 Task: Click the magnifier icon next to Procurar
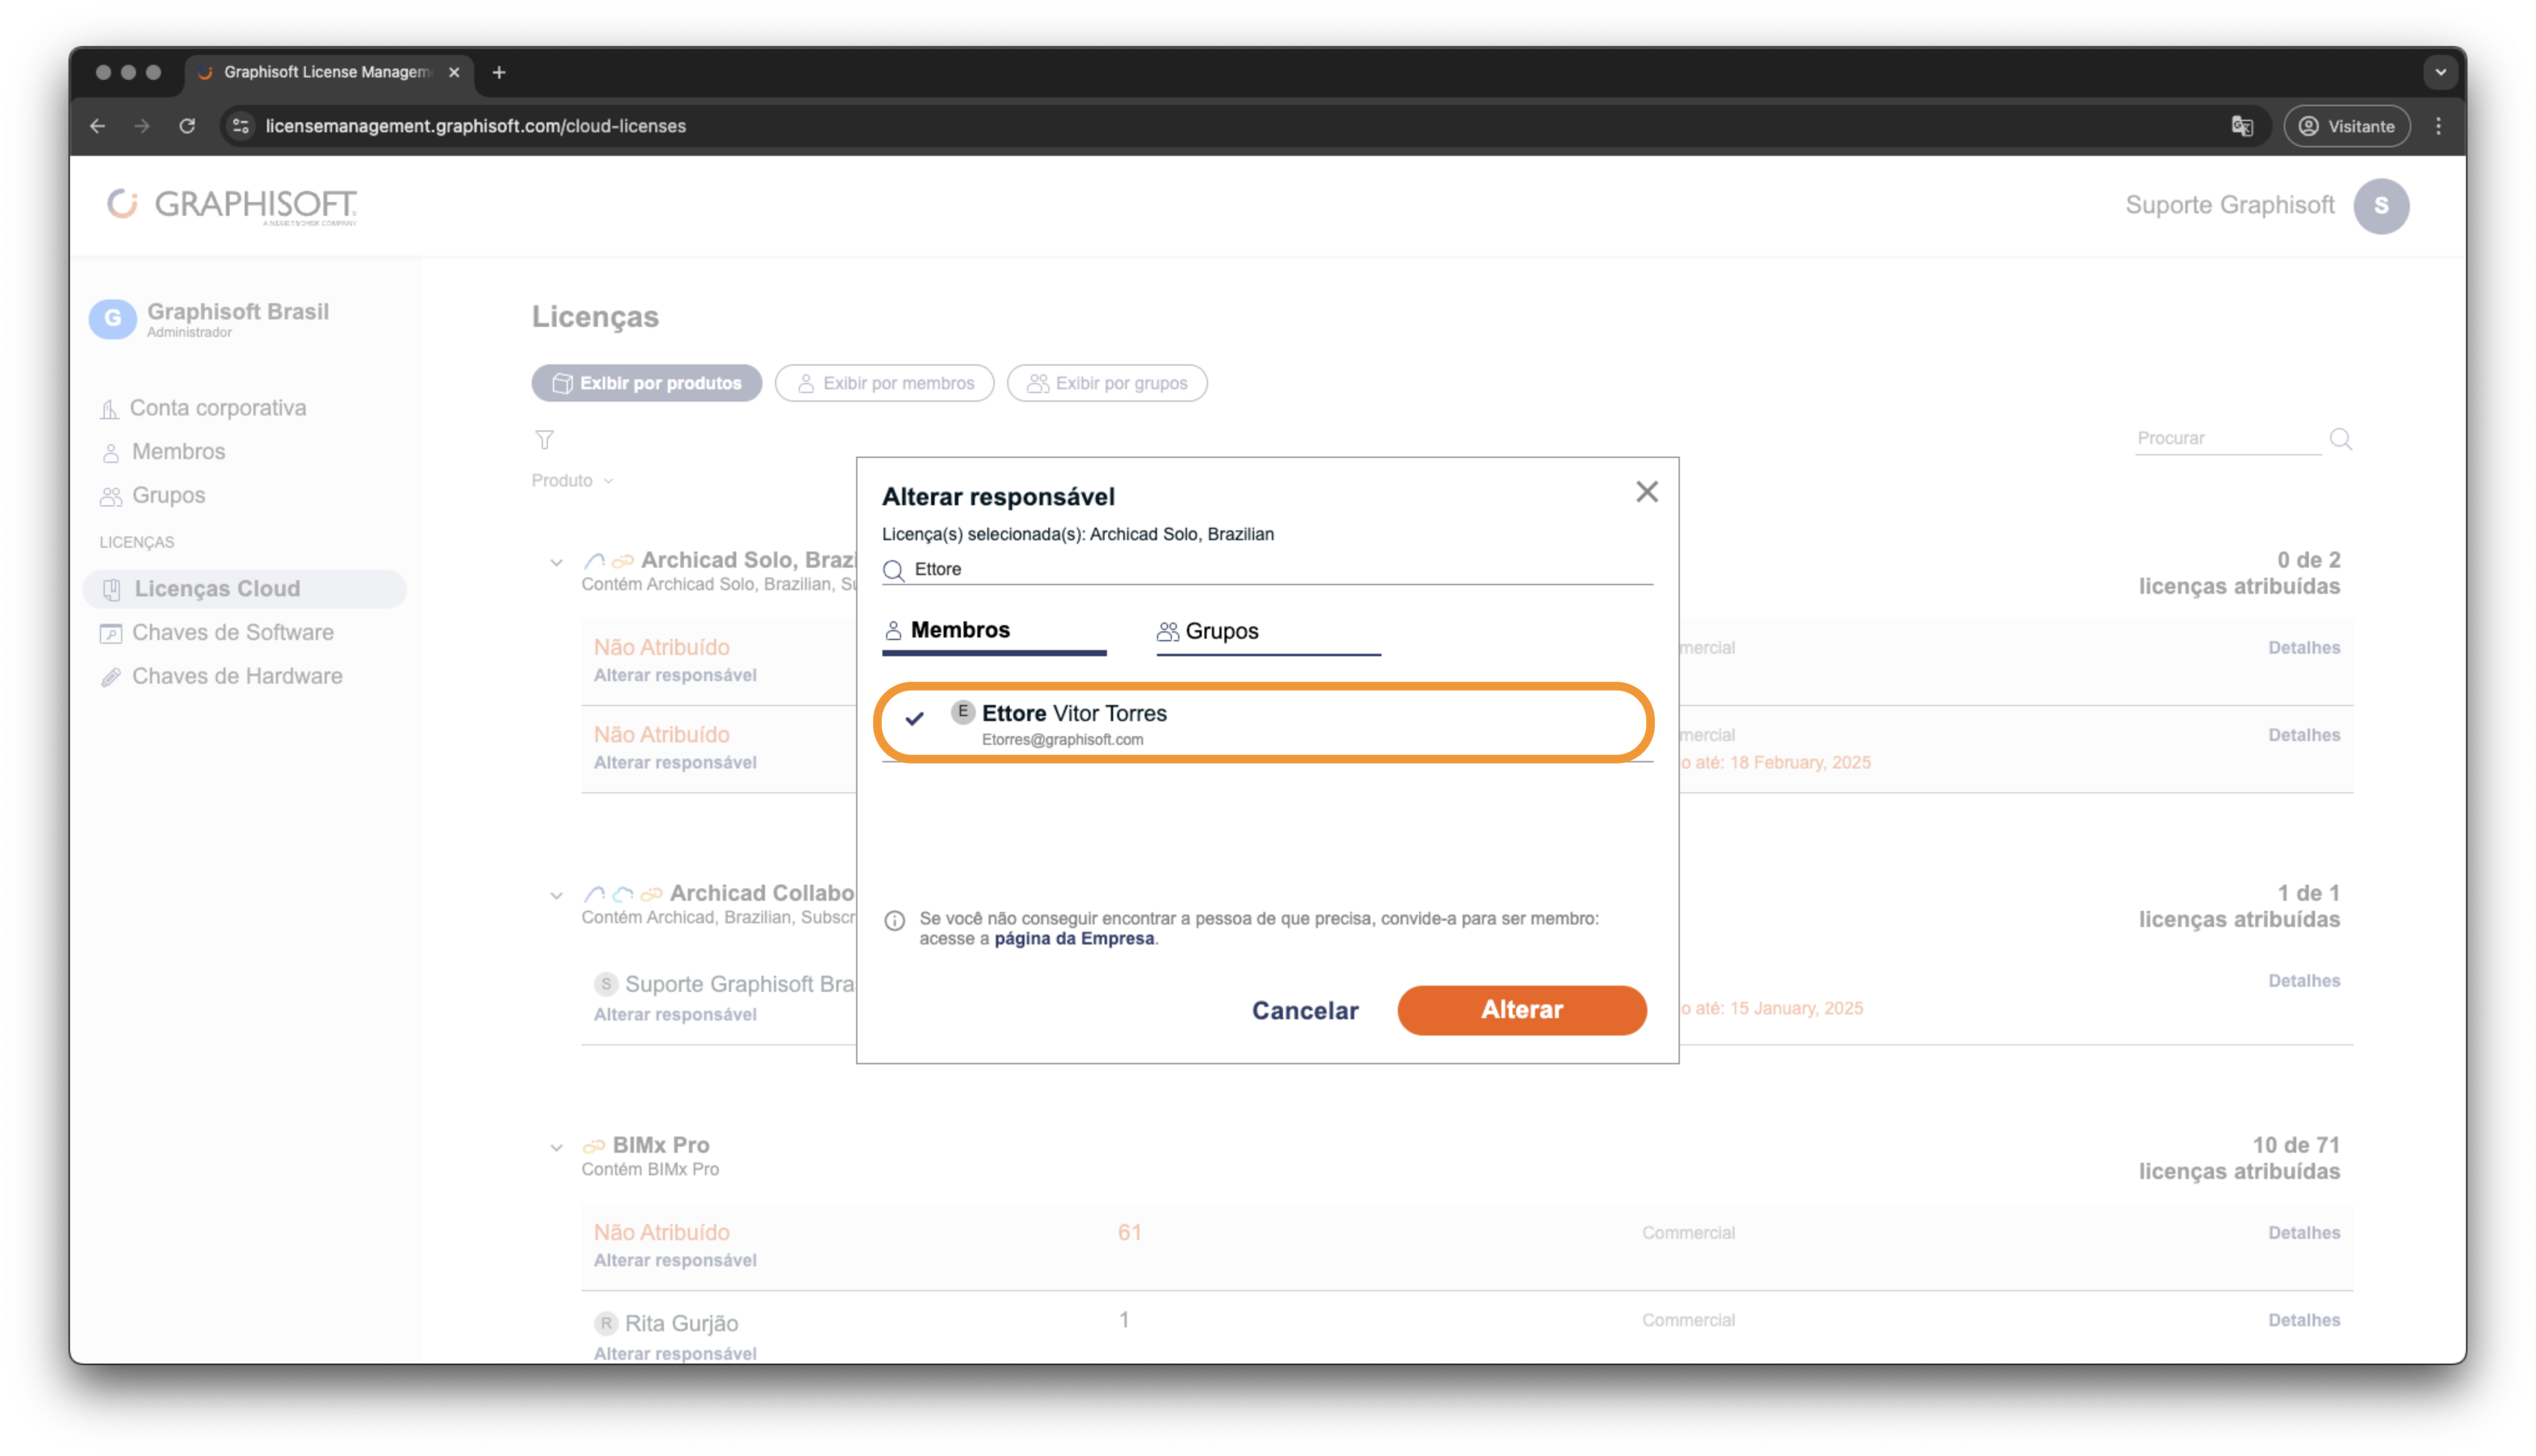pyautogui.click(x=2340, y=439)
